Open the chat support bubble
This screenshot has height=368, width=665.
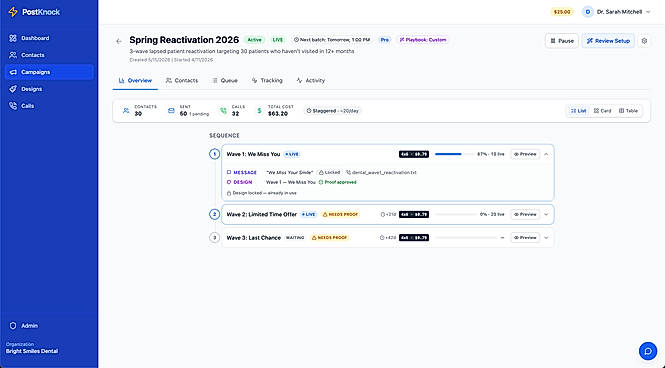click(648, 351)
